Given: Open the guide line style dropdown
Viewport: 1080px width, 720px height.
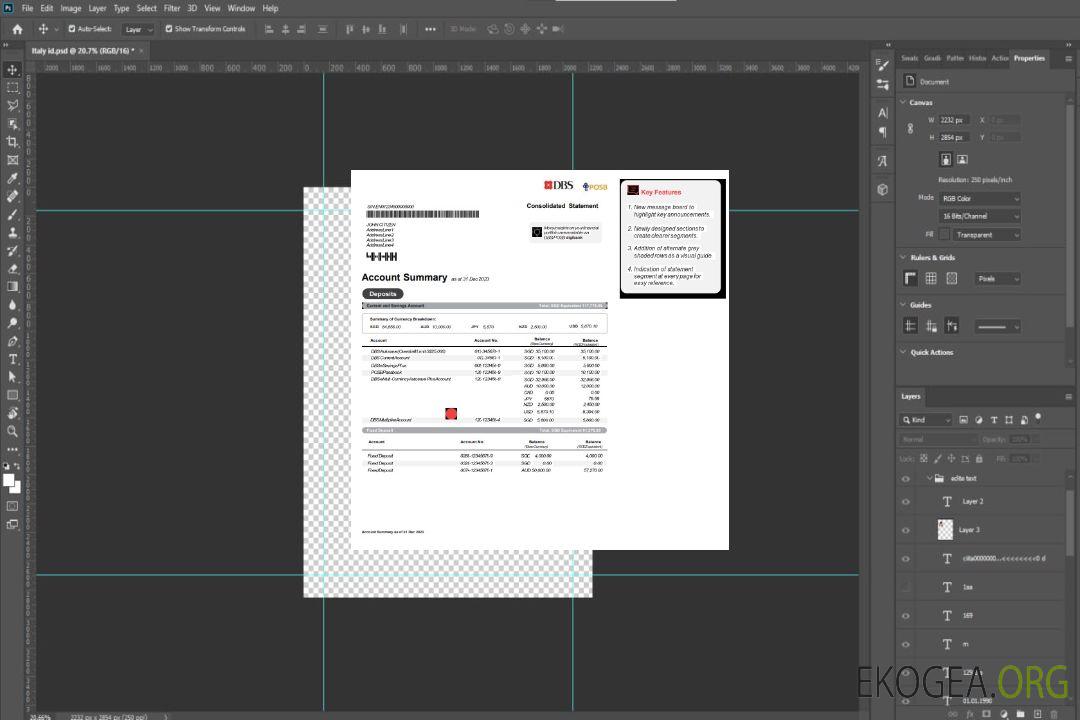Looking at the screenshot, I should pyautogui.click(x=997, y=327).
